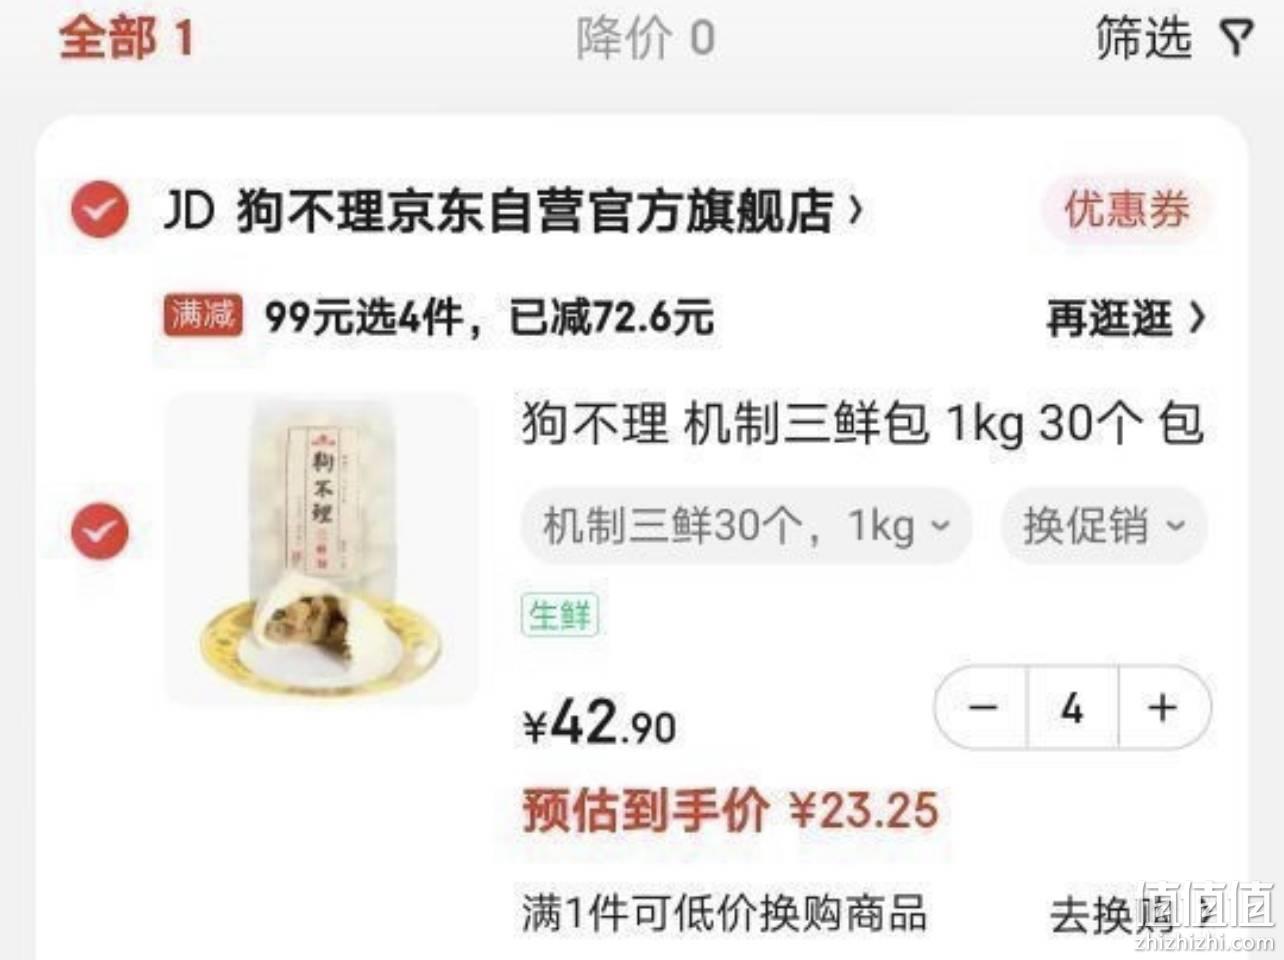Tap the 满减 promotion badge
This screenshot has height=960, width=1284.
[x=203, y=316]
